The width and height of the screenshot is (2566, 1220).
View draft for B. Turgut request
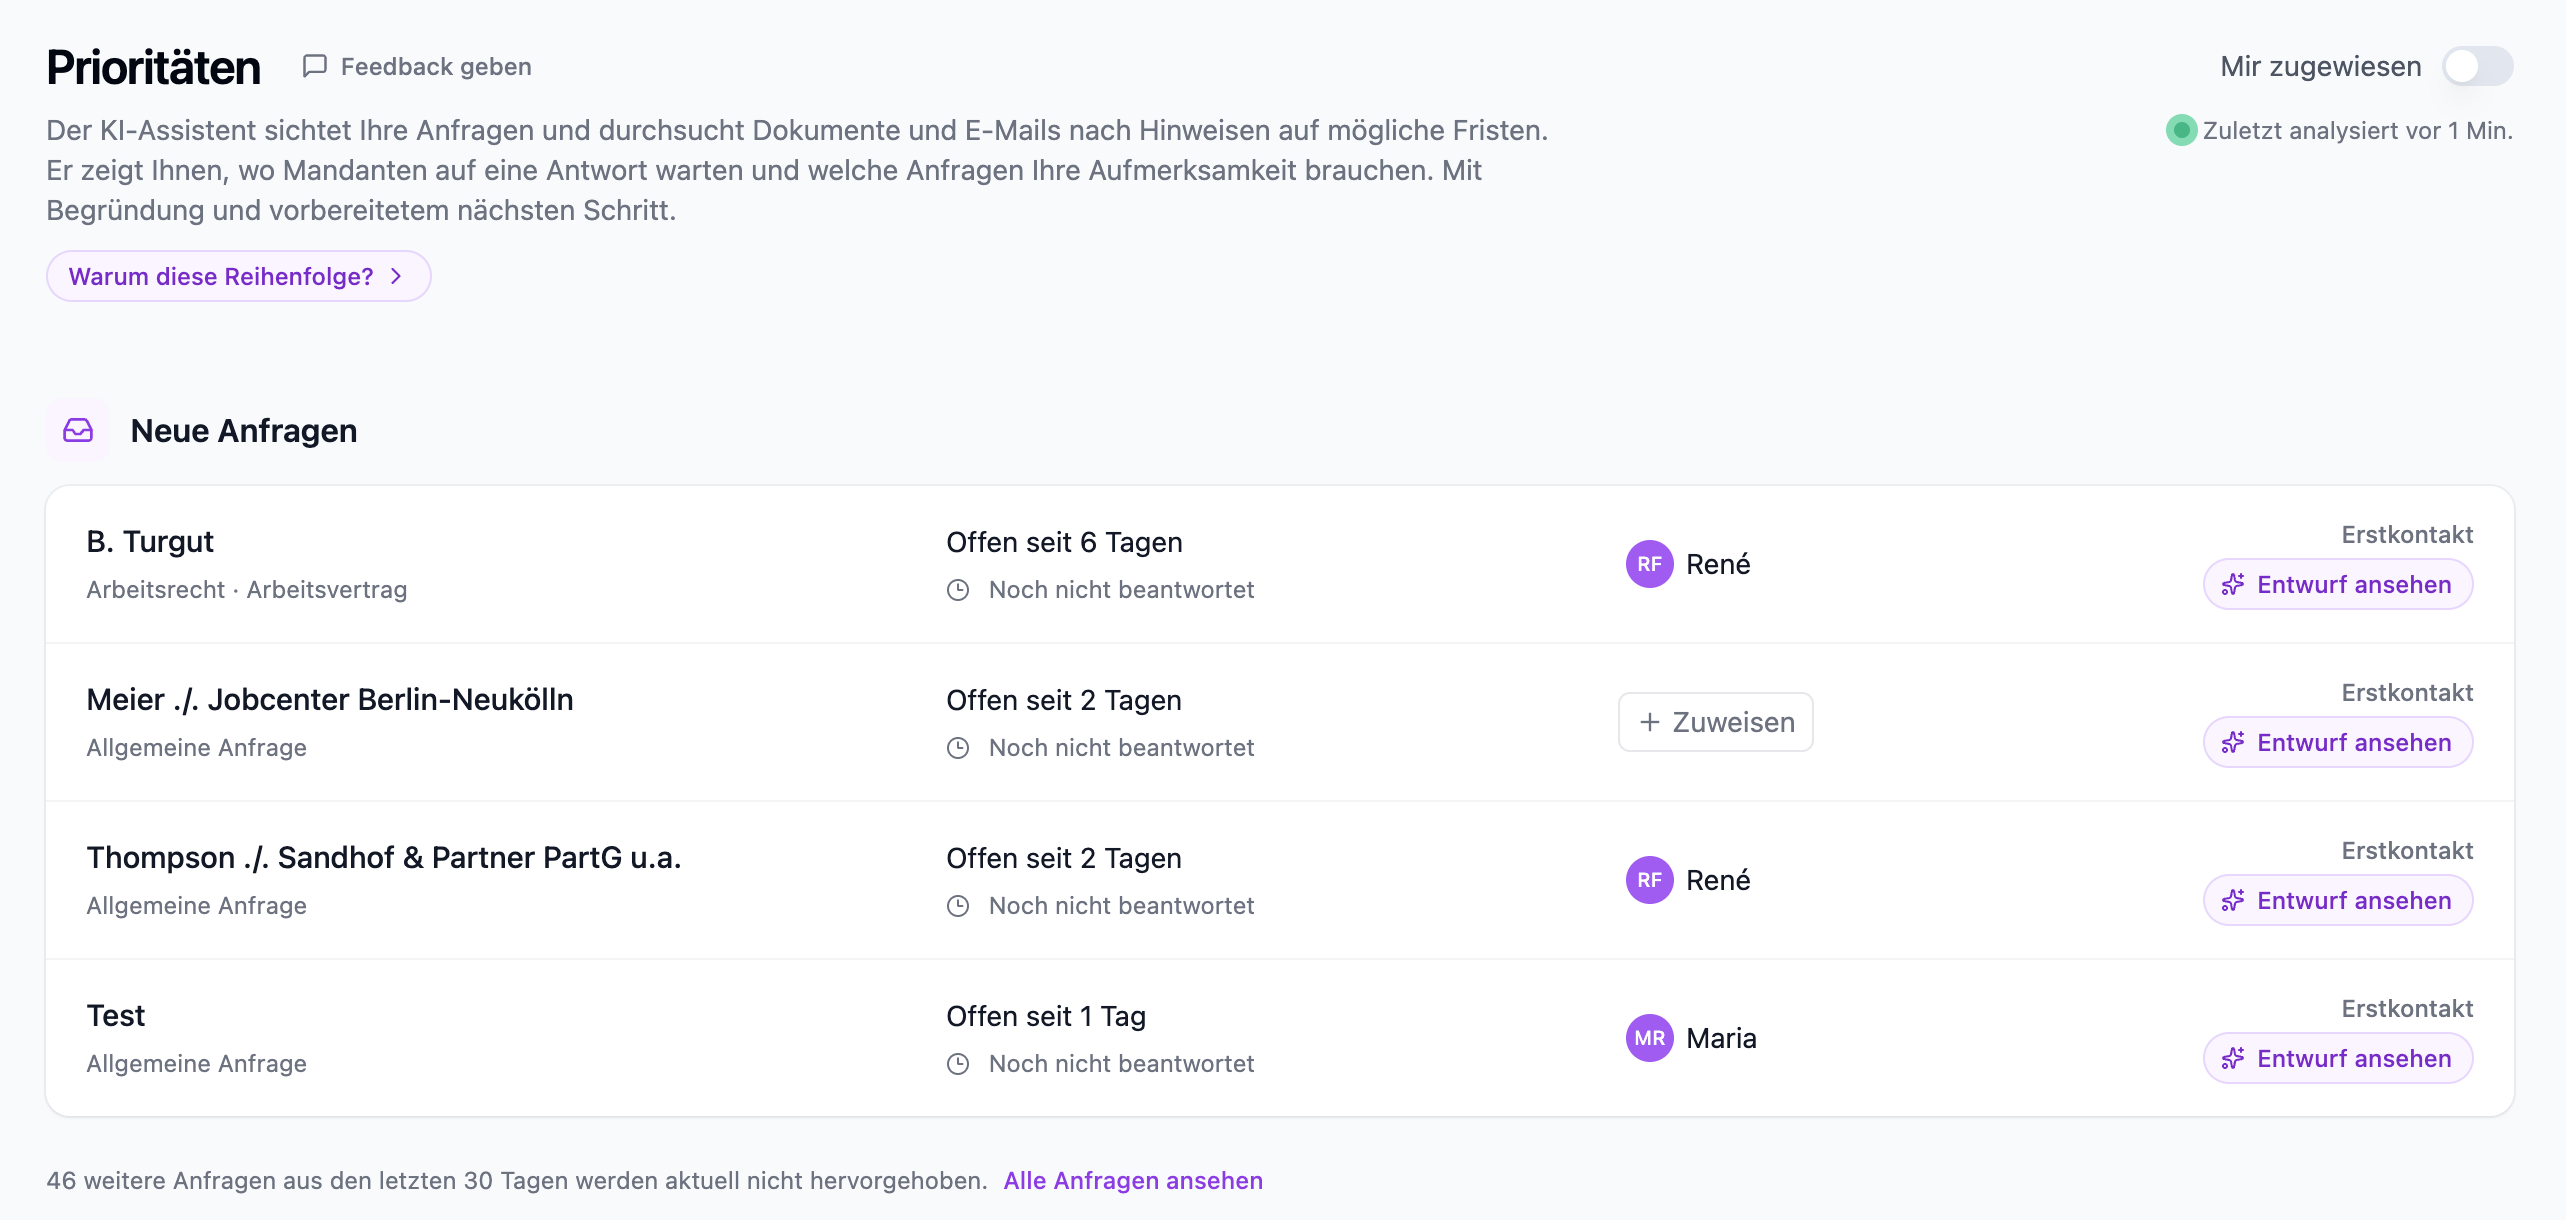(2338, 584)
